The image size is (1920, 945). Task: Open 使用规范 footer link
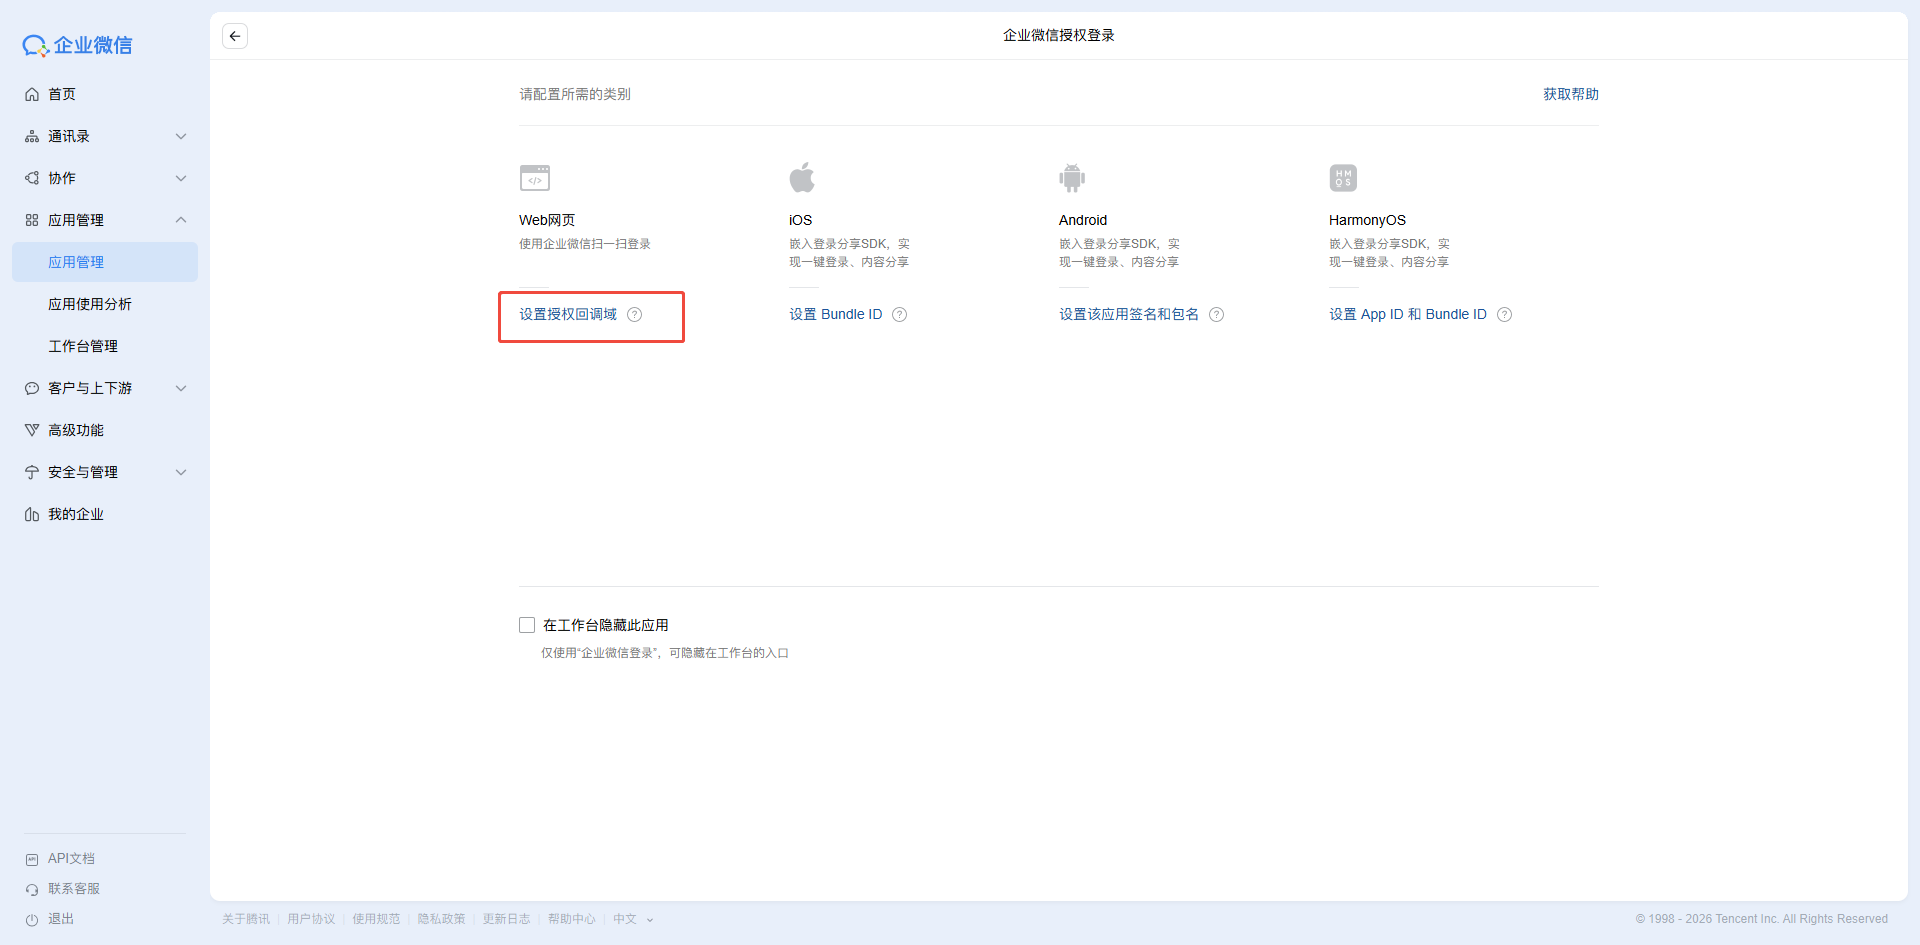click(x=376, y=919)
